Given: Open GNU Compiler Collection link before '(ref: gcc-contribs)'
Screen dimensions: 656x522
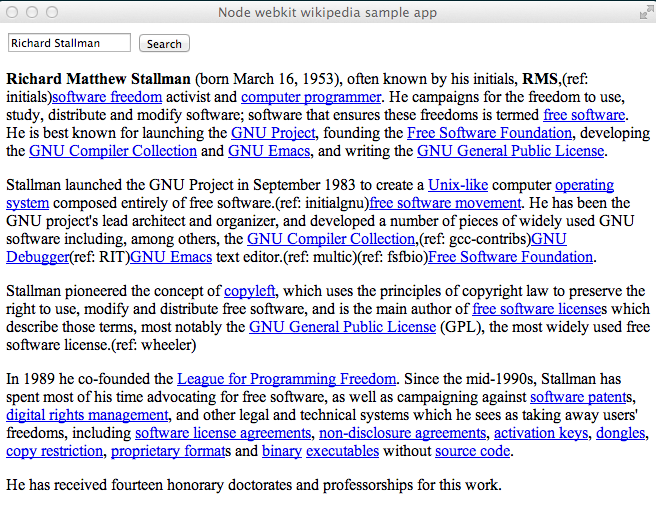Looking at the screenshot, I should (x=331, y=239).
